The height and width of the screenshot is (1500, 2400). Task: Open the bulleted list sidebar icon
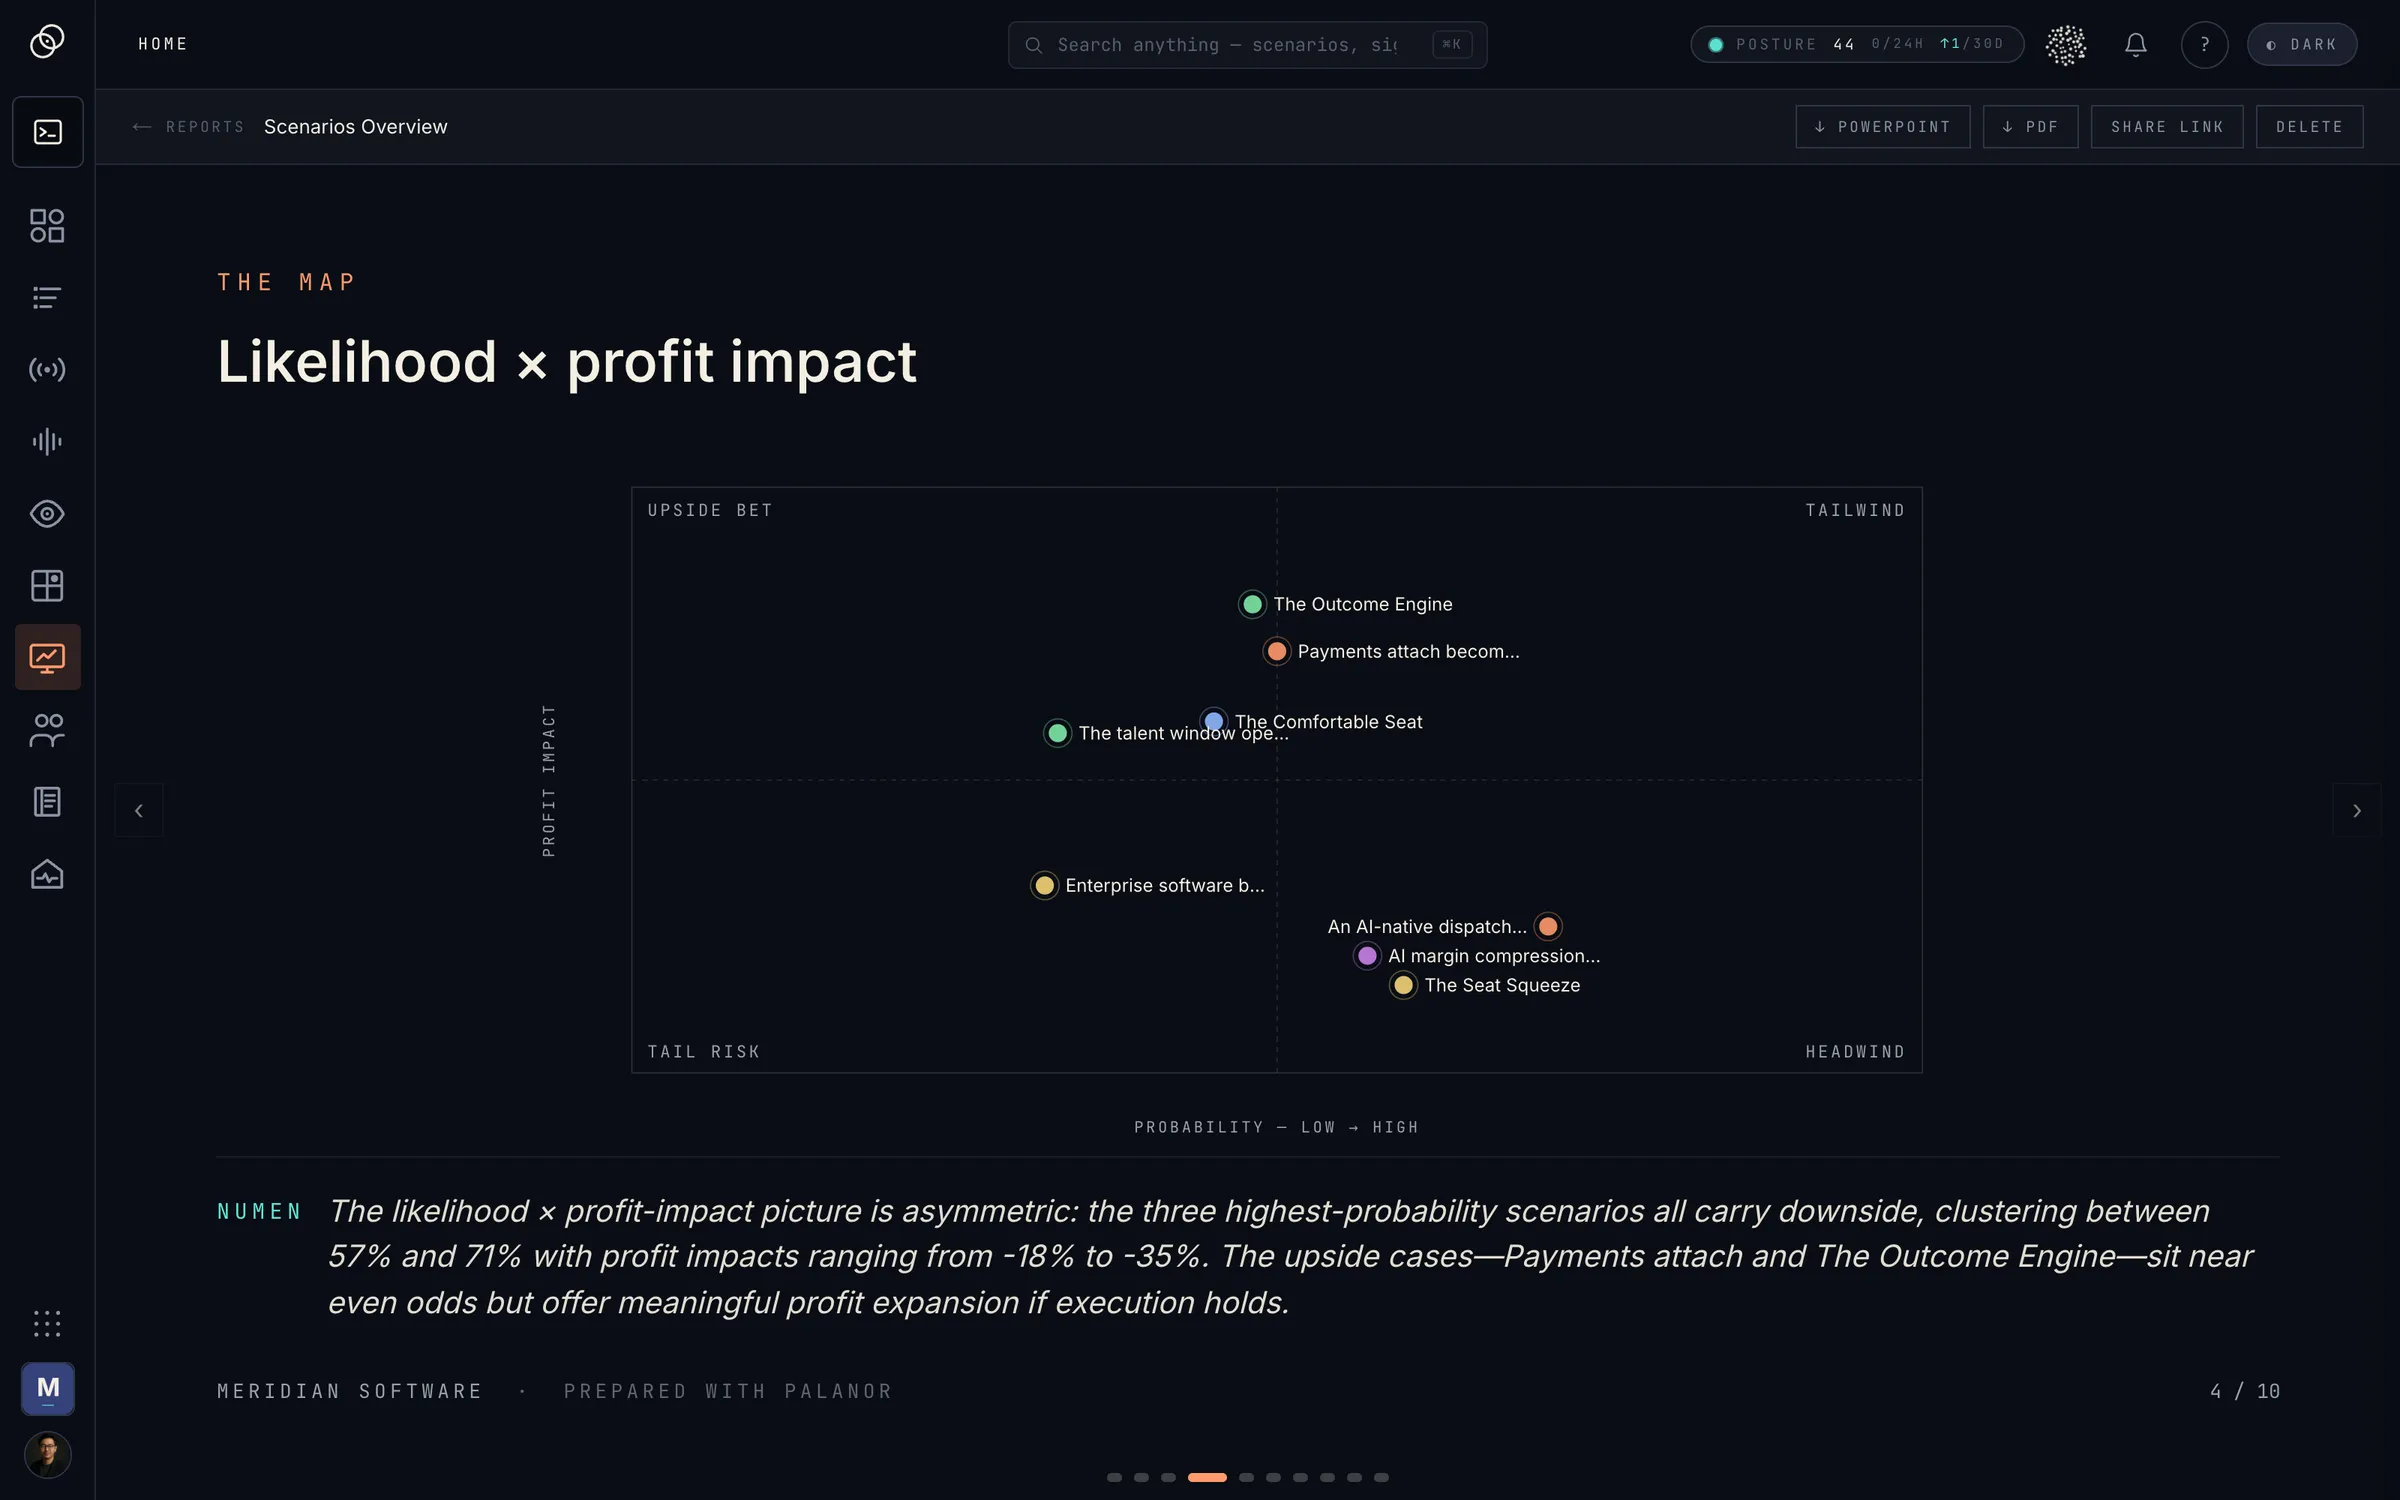47,298
